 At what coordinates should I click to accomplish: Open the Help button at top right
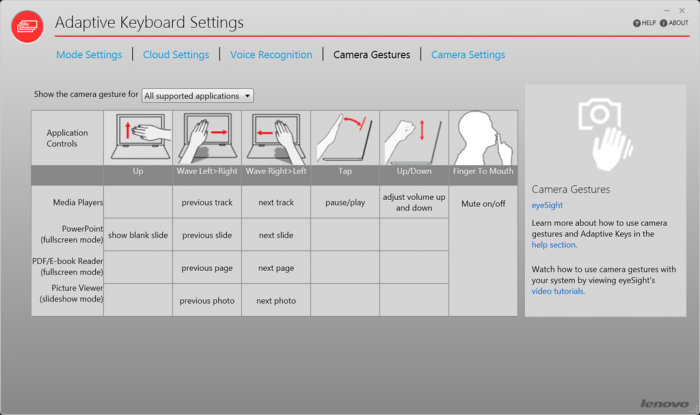click(645, 23)
